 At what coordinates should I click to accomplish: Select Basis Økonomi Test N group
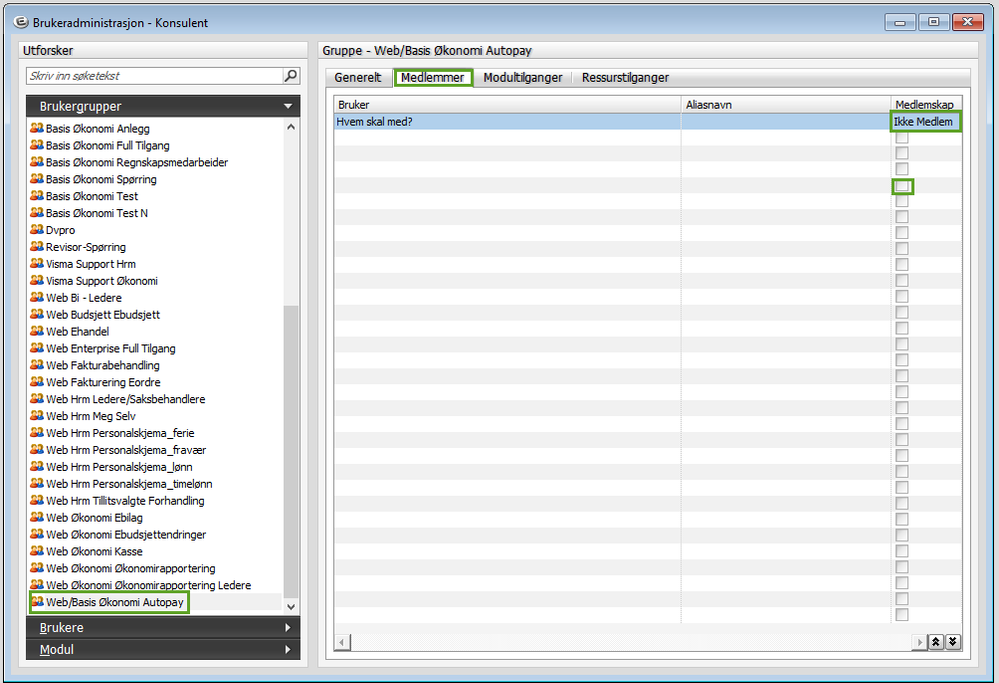(97, 213)
